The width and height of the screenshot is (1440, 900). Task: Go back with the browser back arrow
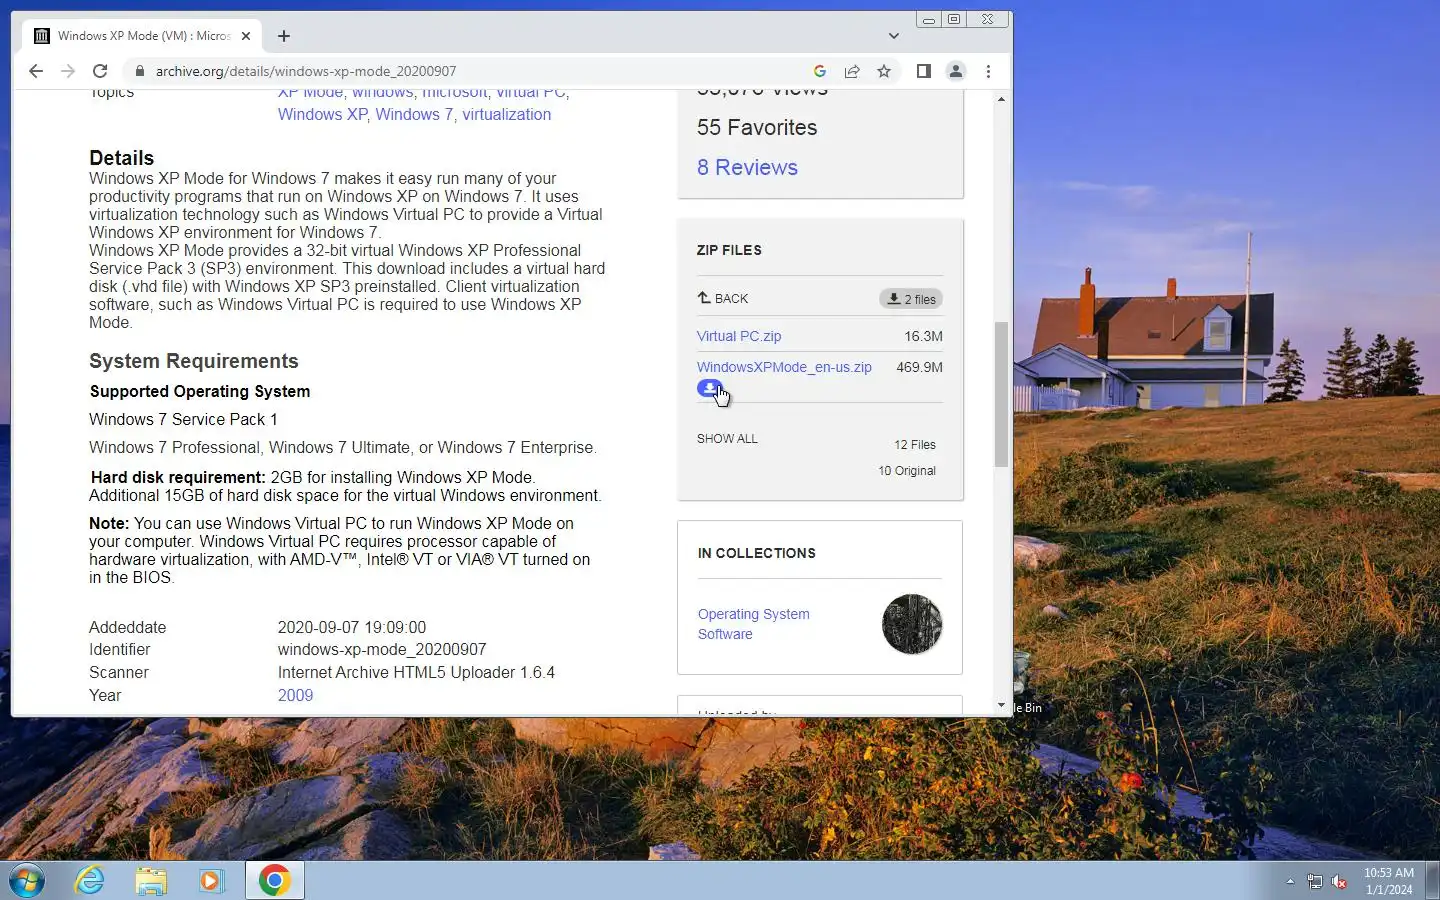[x=36, y=71]
